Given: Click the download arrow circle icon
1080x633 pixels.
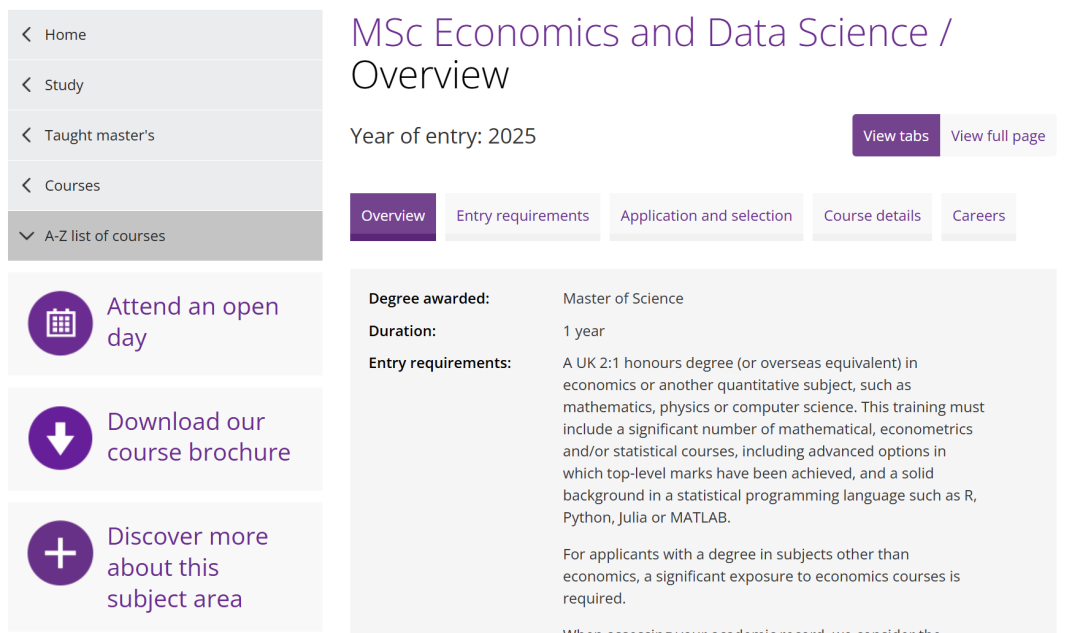Looking at the screenshot, I should tap(61, 438).
